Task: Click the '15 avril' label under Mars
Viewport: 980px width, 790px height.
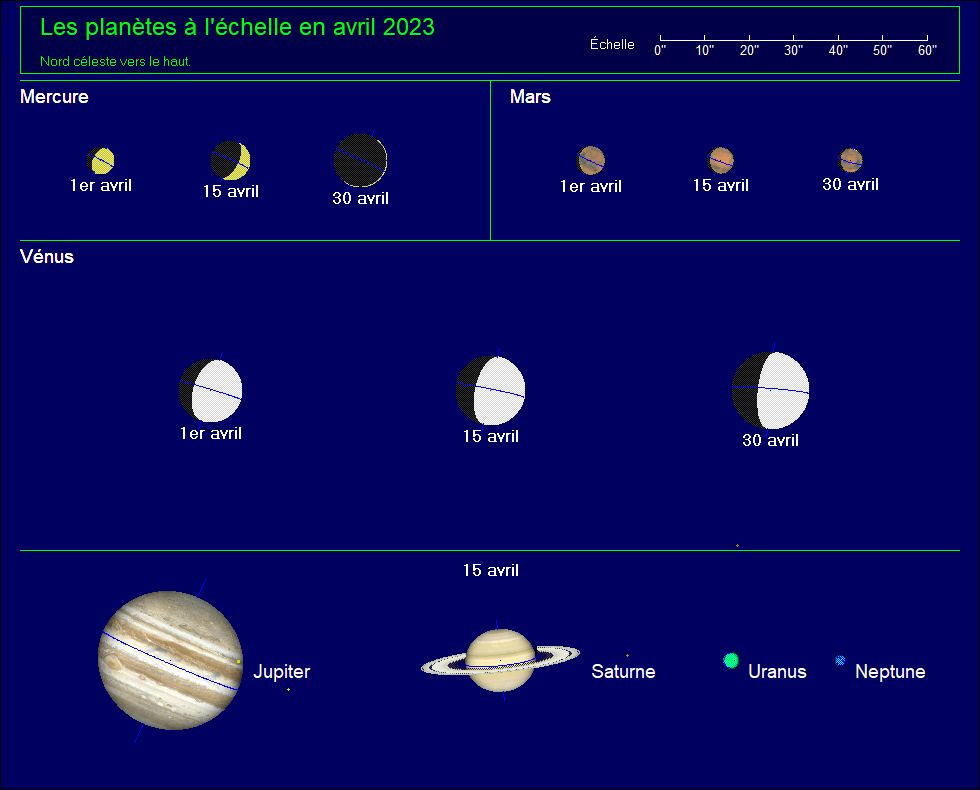Action: [x=721, y=185]
